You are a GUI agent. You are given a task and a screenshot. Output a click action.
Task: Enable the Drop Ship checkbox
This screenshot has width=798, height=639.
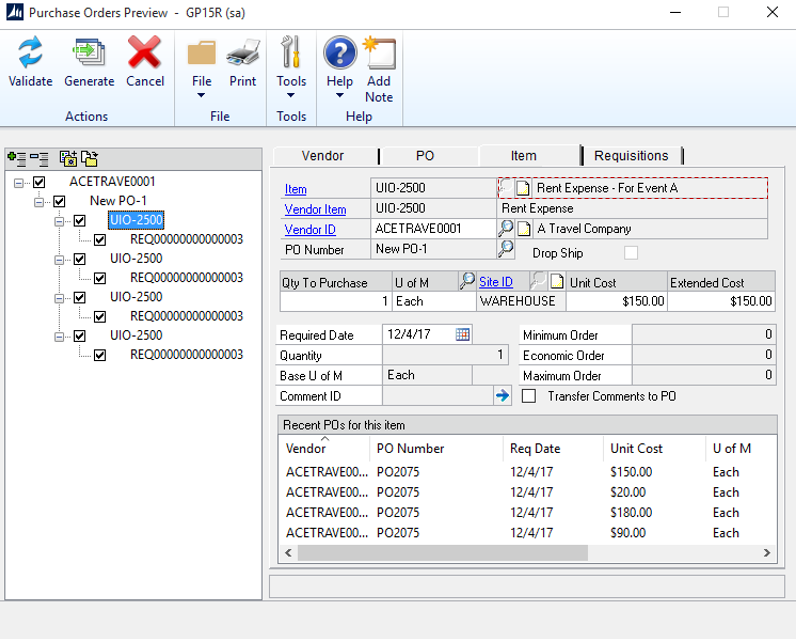coord(631,253)
